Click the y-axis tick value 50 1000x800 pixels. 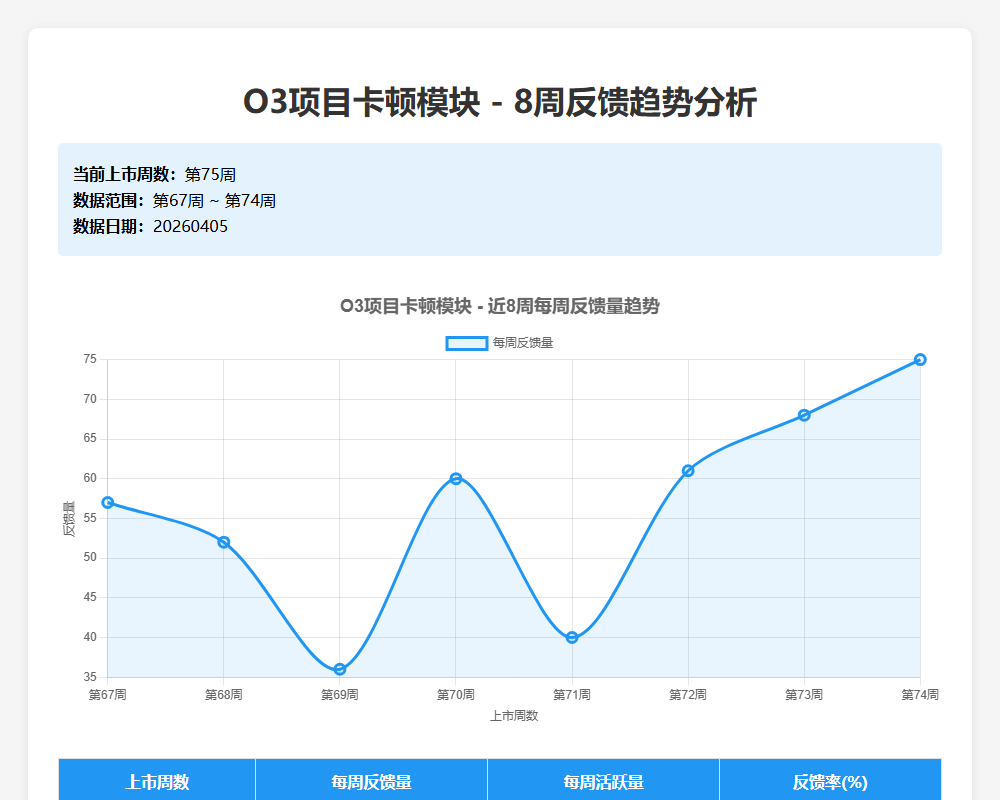tap(90, 558)
